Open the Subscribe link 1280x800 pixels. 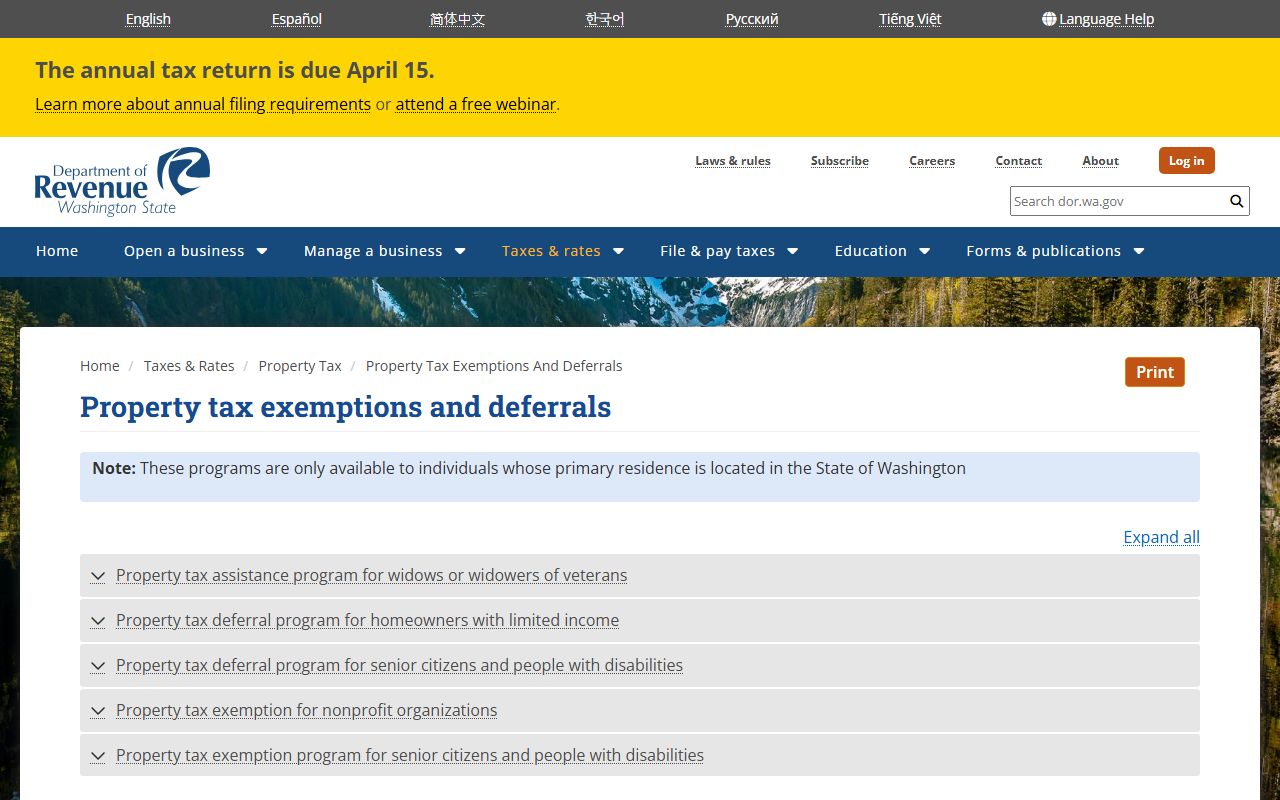coord(840,161)
